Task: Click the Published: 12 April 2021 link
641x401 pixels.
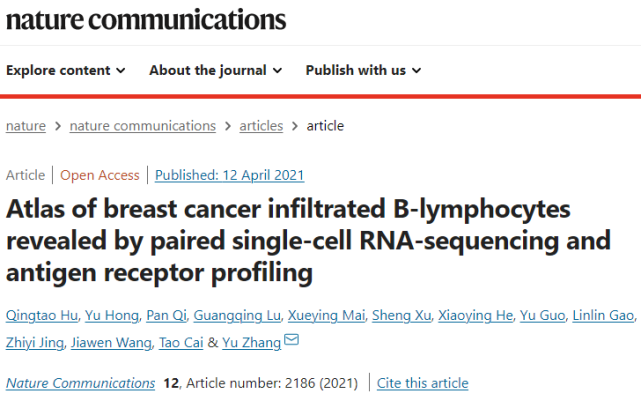Action: tap(229, 175)
